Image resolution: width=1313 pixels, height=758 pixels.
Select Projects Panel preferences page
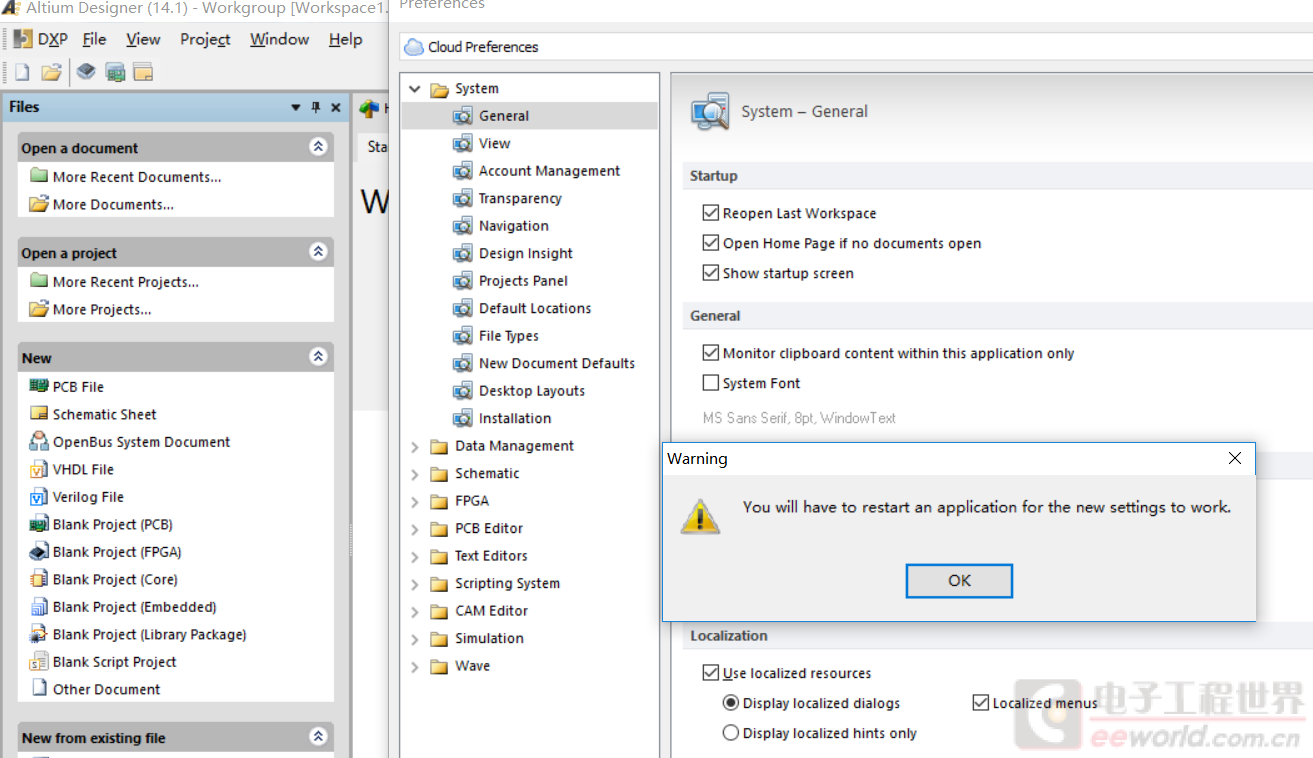pyautogui.click(x=523, y=281)
